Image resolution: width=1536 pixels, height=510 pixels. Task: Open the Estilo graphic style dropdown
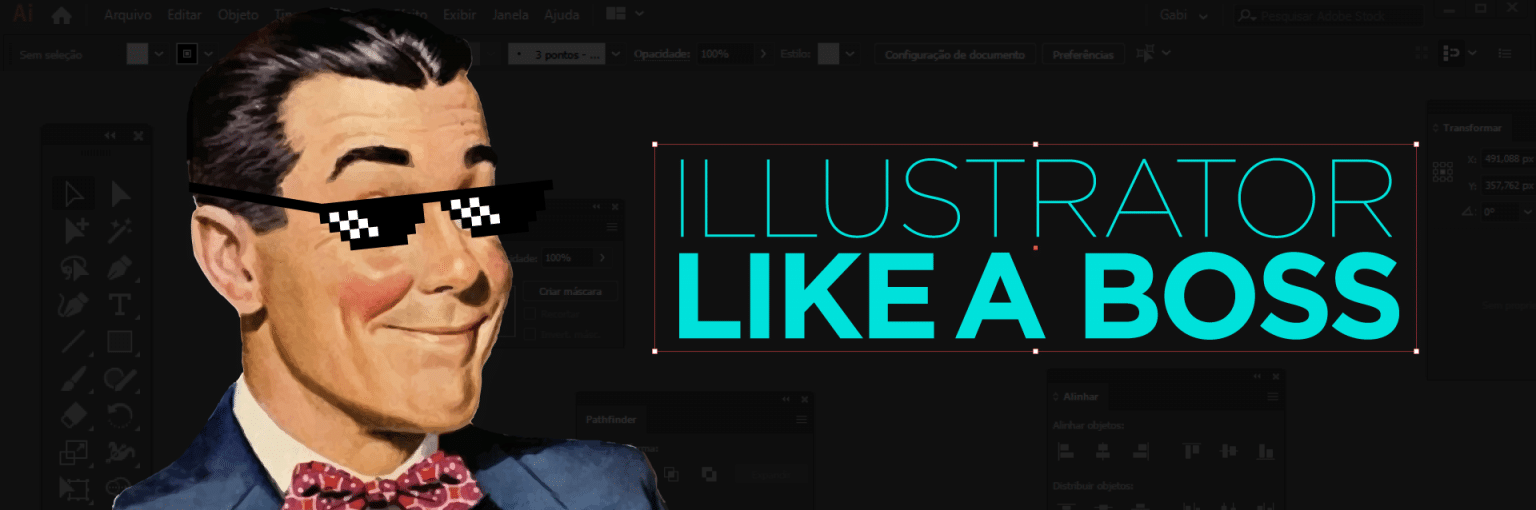tap(850, 54)
